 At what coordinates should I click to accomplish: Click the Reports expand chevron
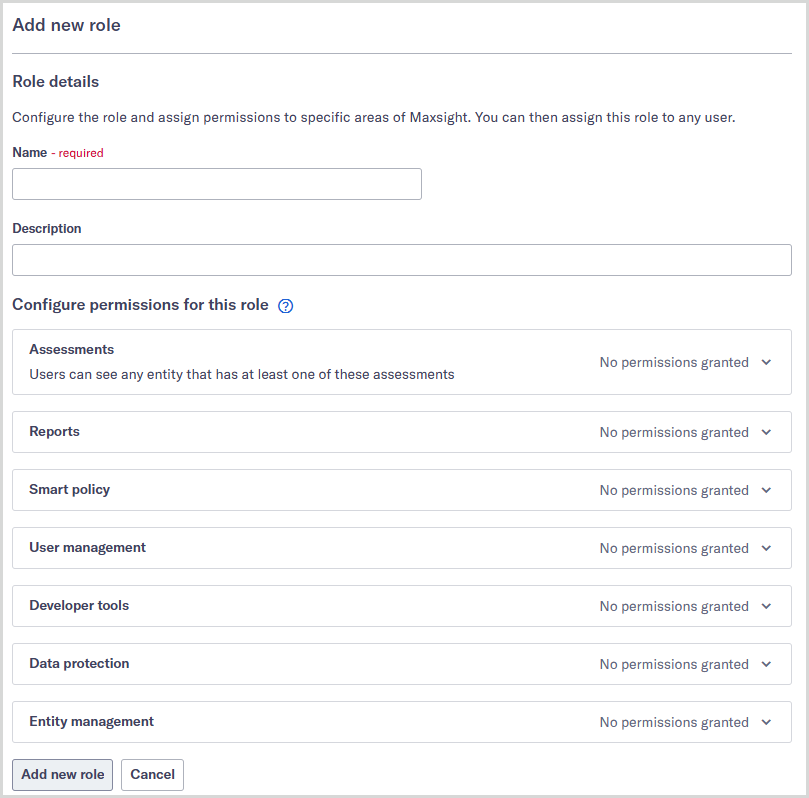pyautogui.click(x=766, y=431)
